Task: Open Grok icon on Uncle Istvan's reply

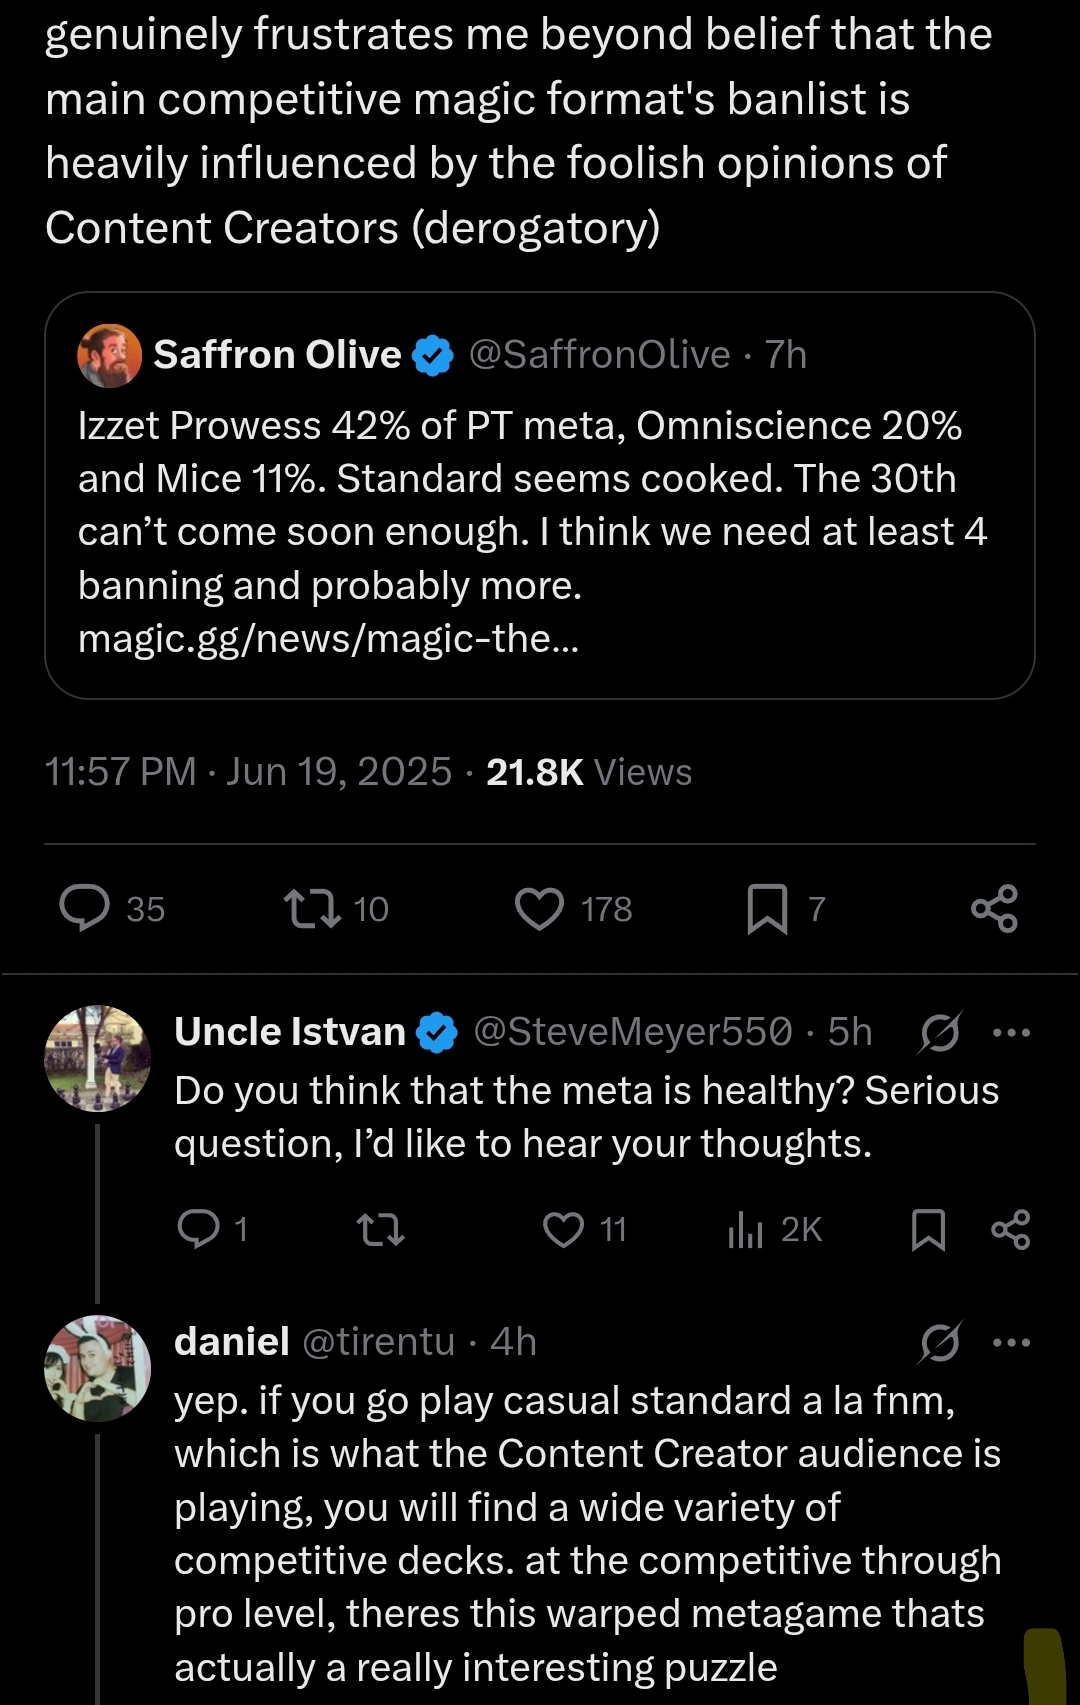Action: pos(940,1033)
